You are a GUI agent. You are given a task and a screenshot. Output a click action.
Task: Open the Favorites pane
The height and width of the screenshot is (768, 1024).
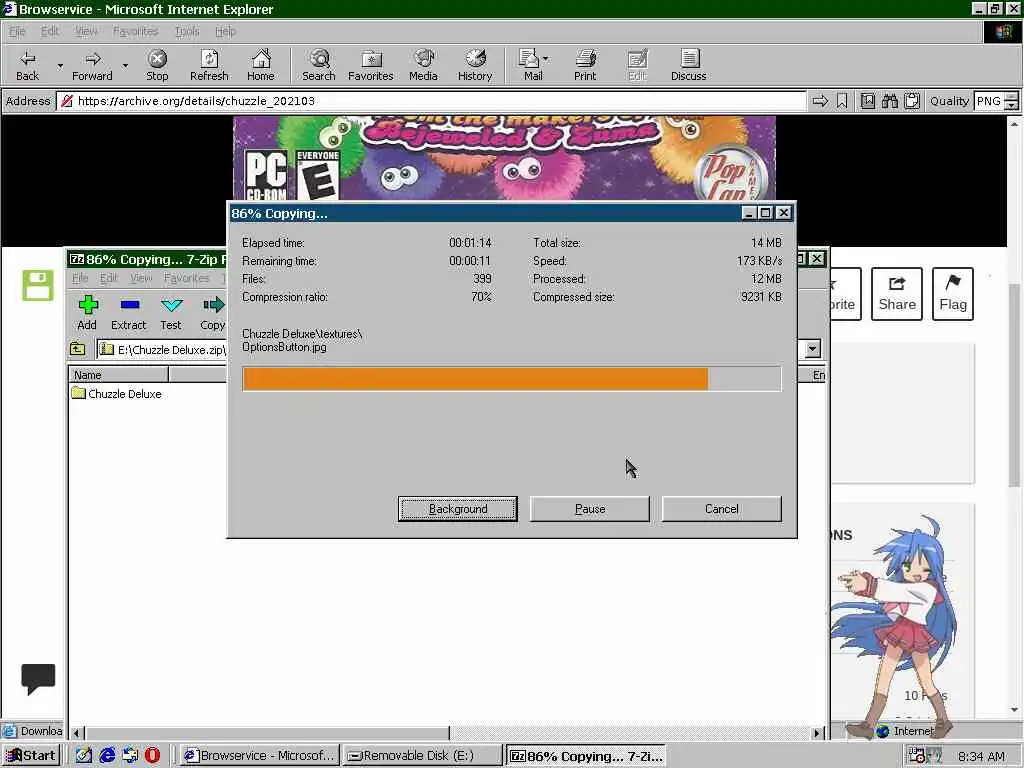[371, 65]
